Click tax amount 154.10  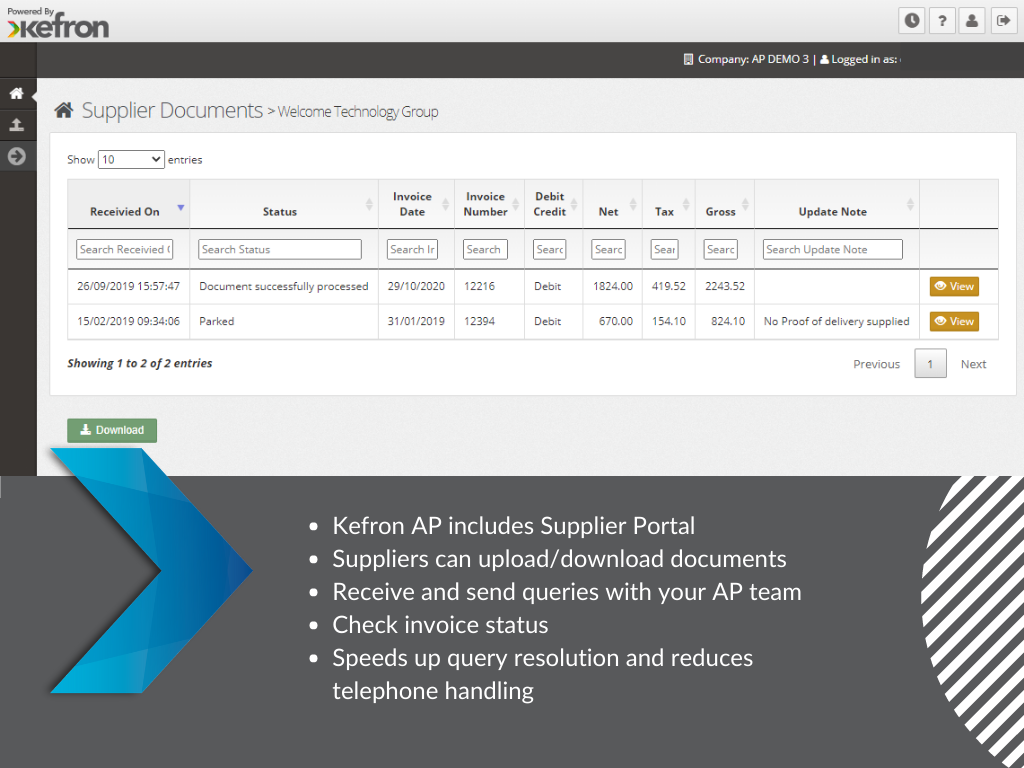pyautogui.click(x=669, y=321)
